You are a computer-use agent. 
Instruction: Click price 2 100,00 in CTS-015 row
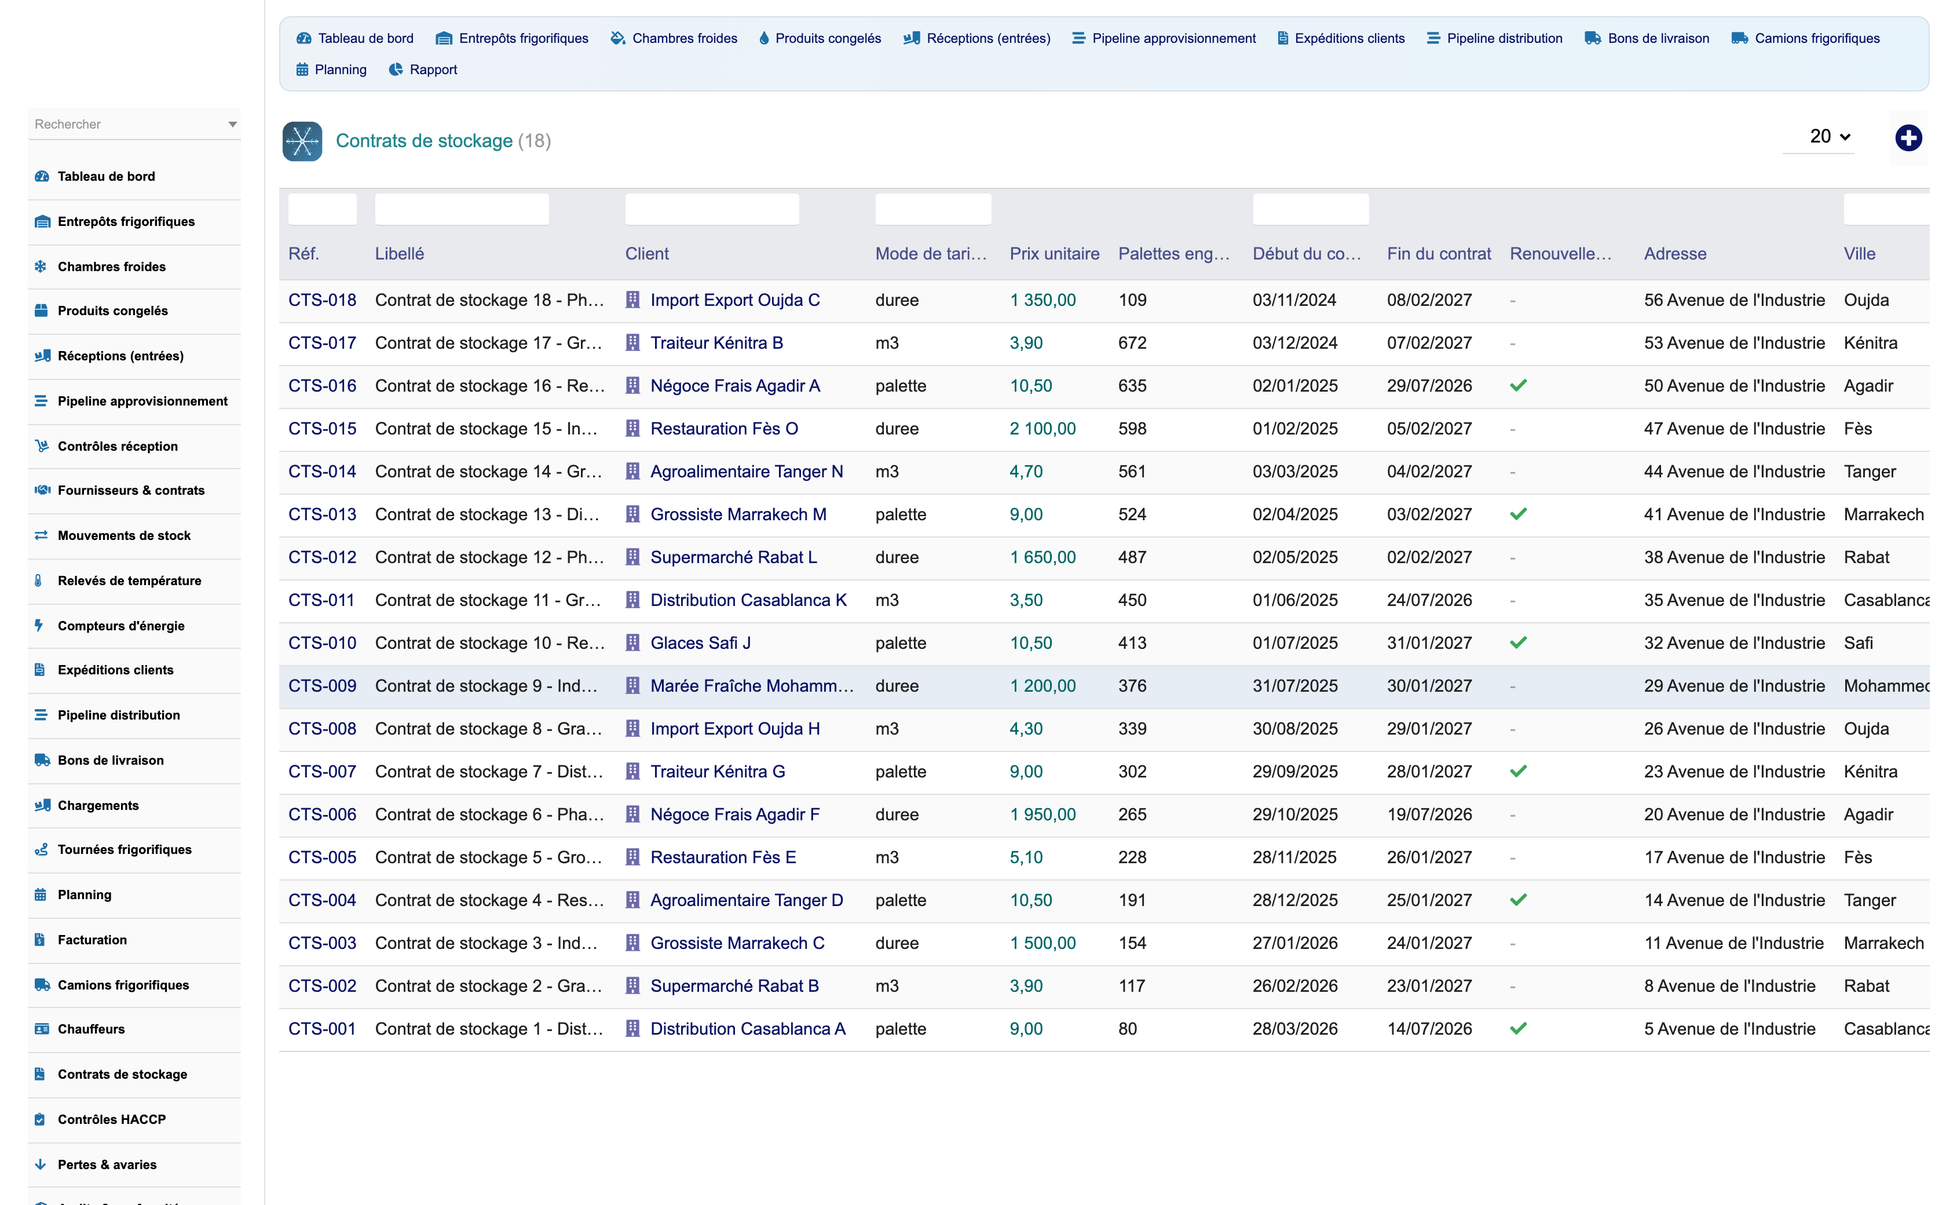point(1042,429)
